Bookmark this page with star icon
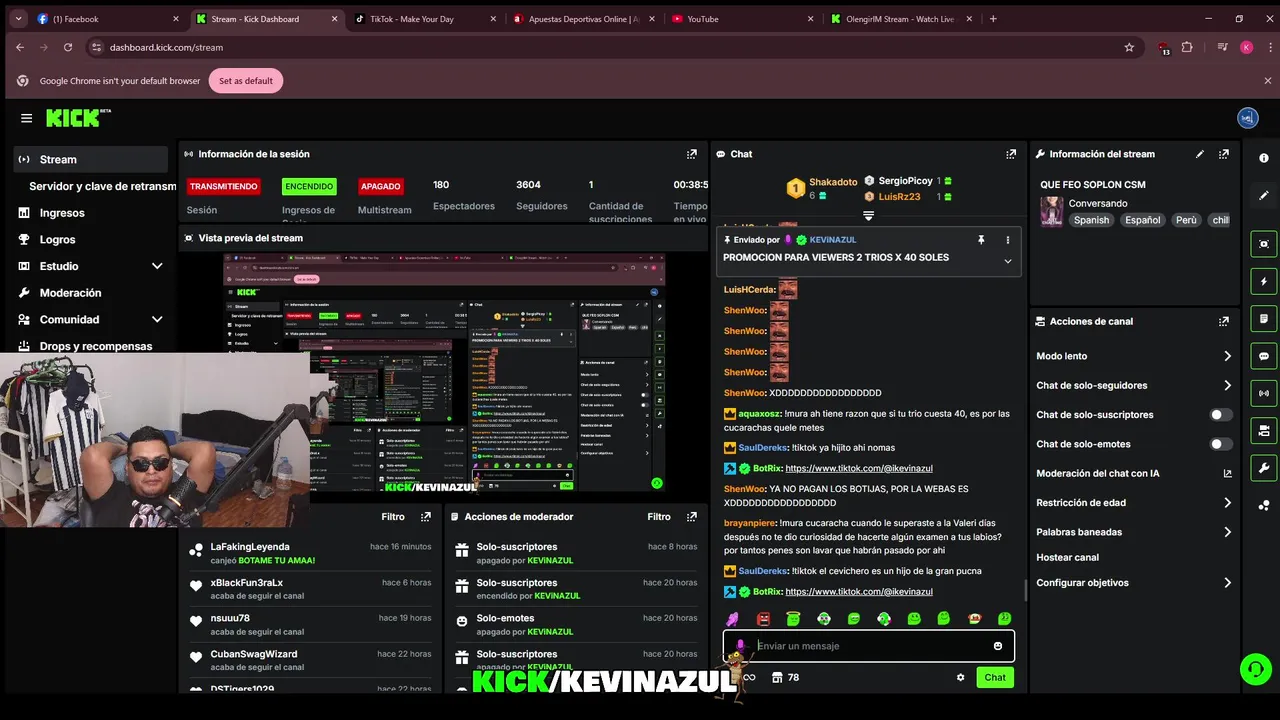Image resolution: width=1280 pixels, height=720 pixels. coord(1129,47)
